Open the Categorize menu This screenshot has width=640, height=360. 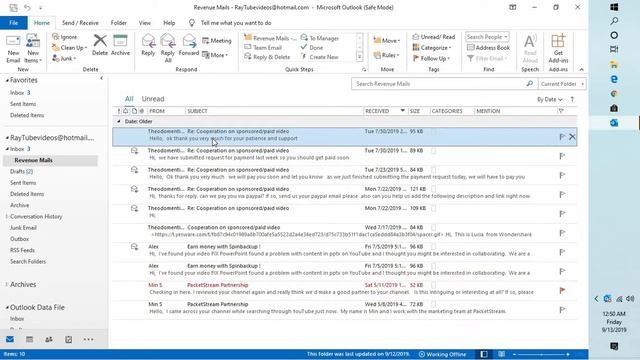point(432,48)
